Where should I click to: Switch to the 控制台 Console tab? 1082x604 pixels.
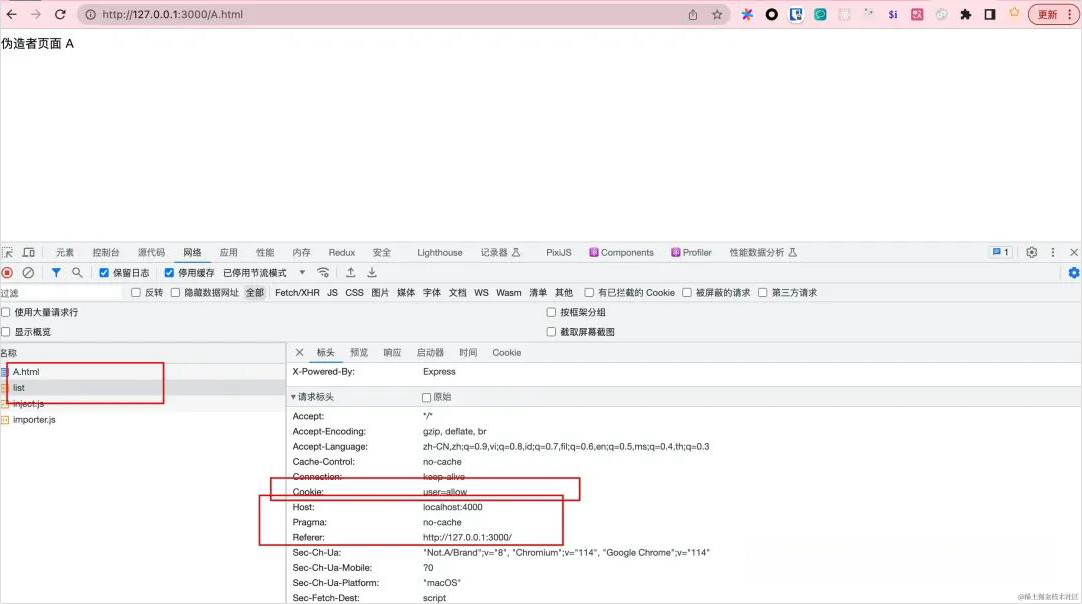[106, 253]
